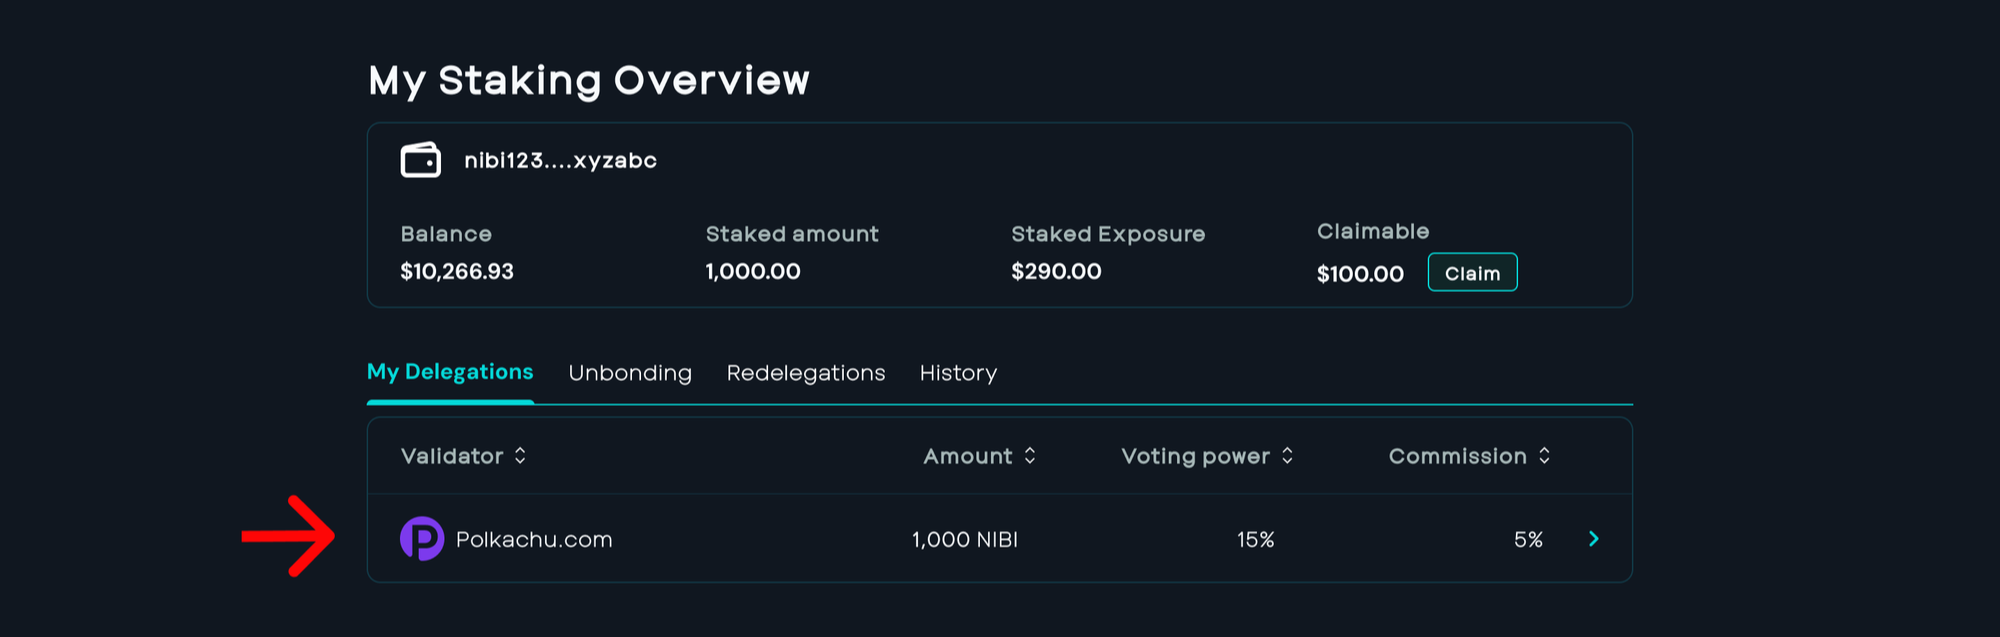Open the Redelegations tab
2000x637 pixels.
point(805,372)
